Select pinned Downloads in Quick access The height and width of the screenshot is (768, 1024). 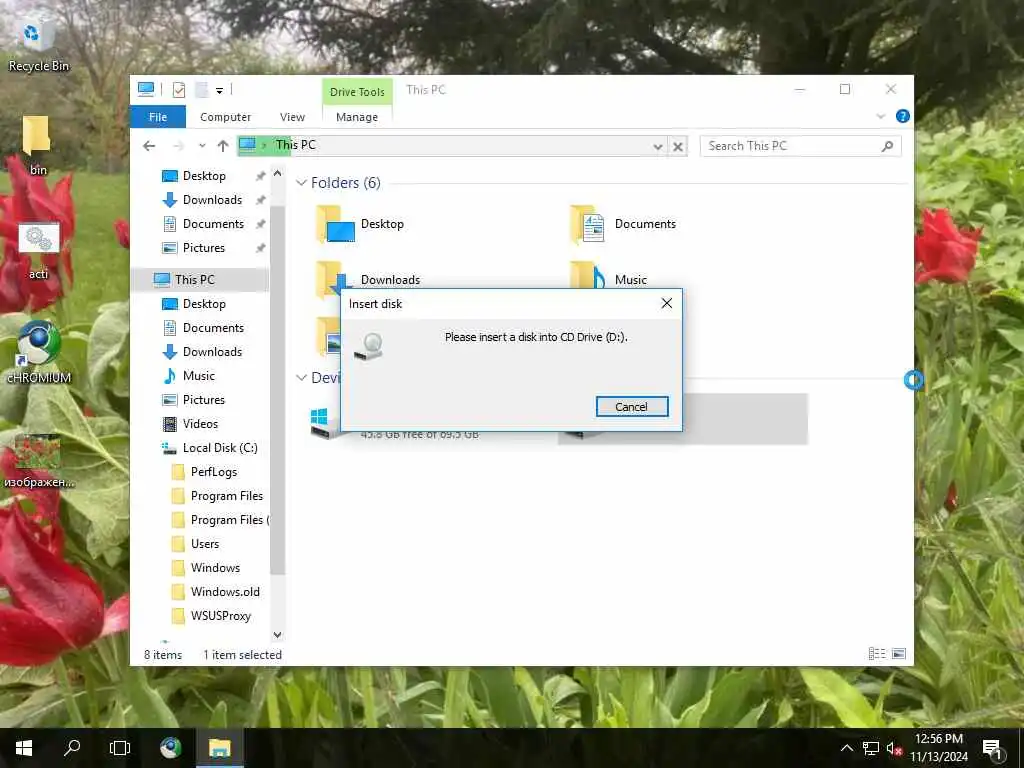212,200
